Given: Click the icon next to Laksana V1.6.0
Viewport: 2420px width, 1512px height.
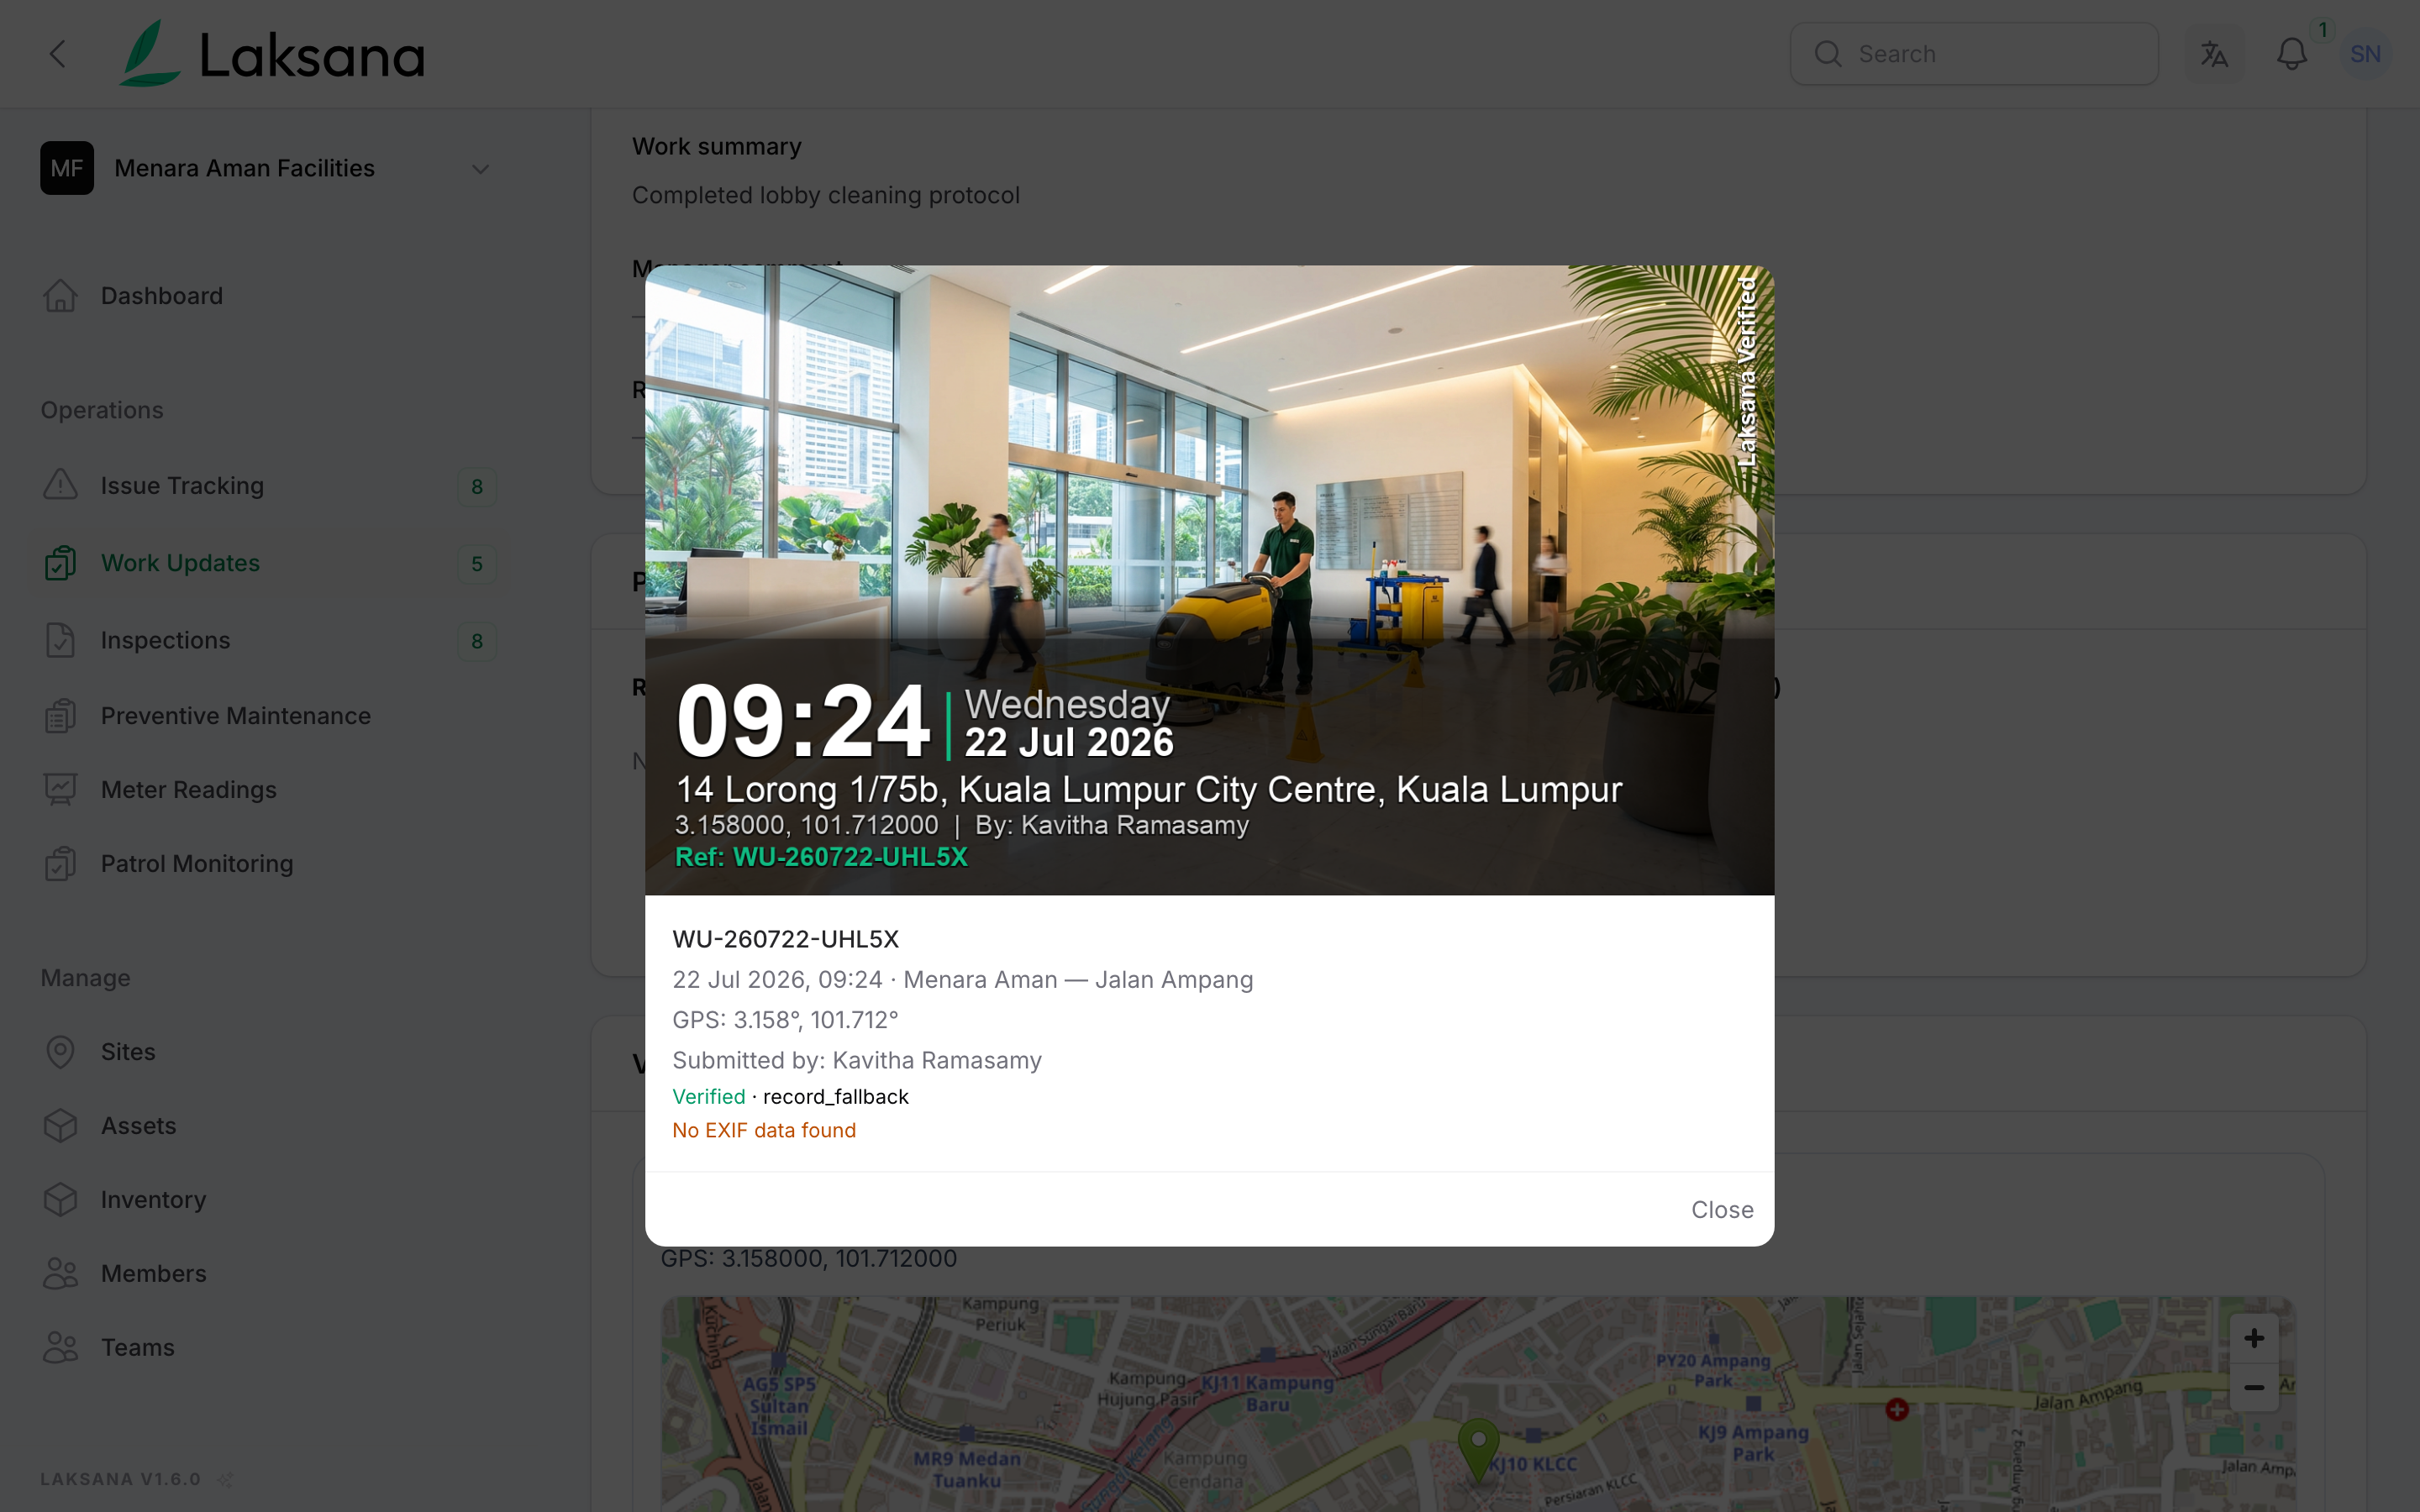Looking at the screenshot, I should (x=226, y=1479).
